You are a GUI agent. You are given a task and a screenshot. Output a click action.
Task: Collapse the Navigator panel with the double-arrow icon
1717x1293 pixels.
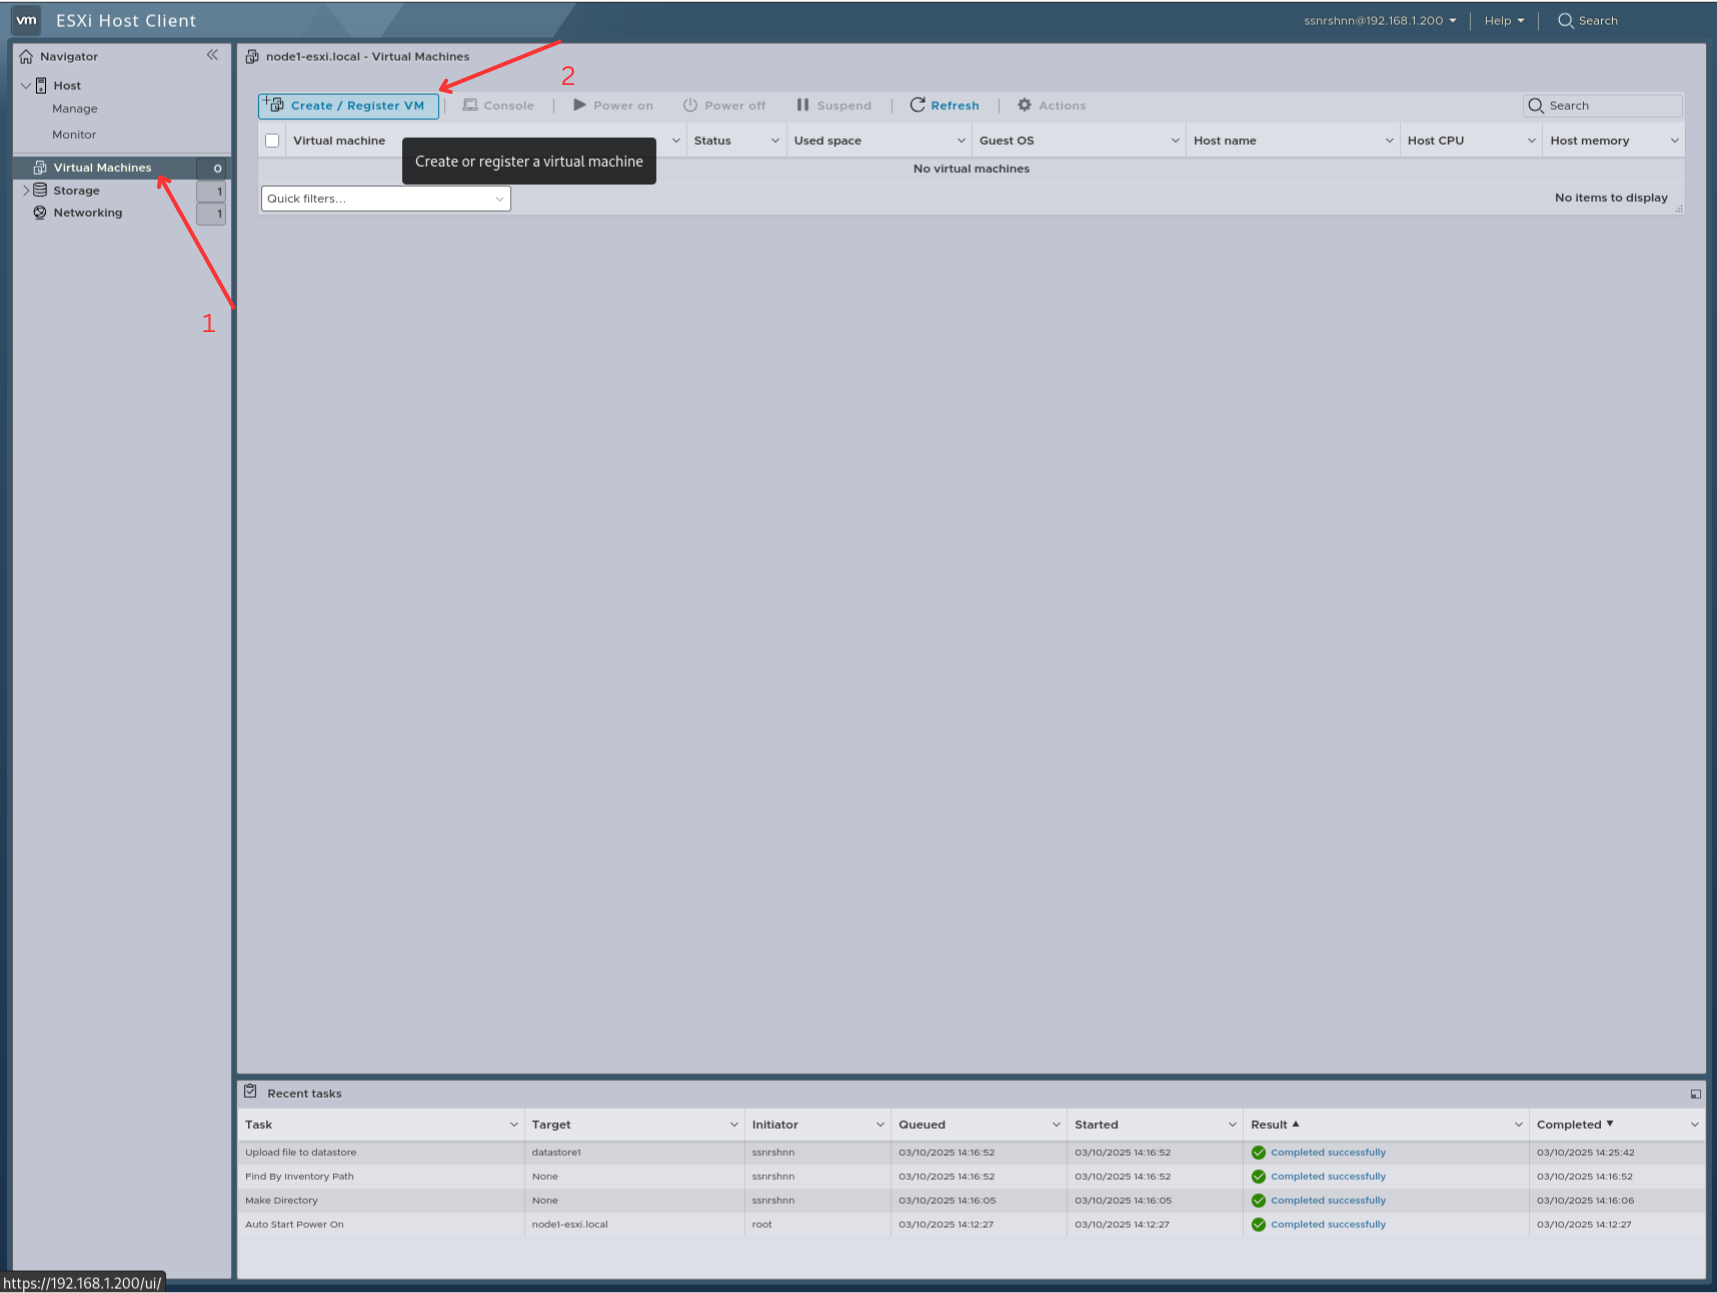[212, 55]
